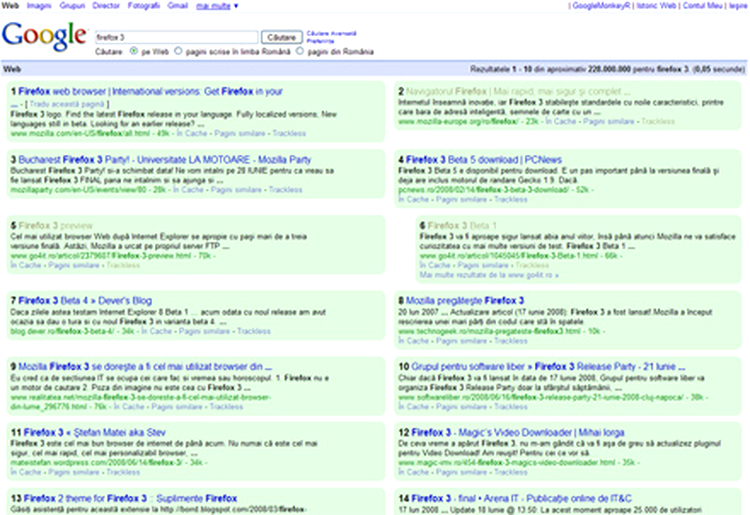This screenshot has width=750, height=515.
Task: Click the Web tab in top bar
Action: (x=10, y=6)
